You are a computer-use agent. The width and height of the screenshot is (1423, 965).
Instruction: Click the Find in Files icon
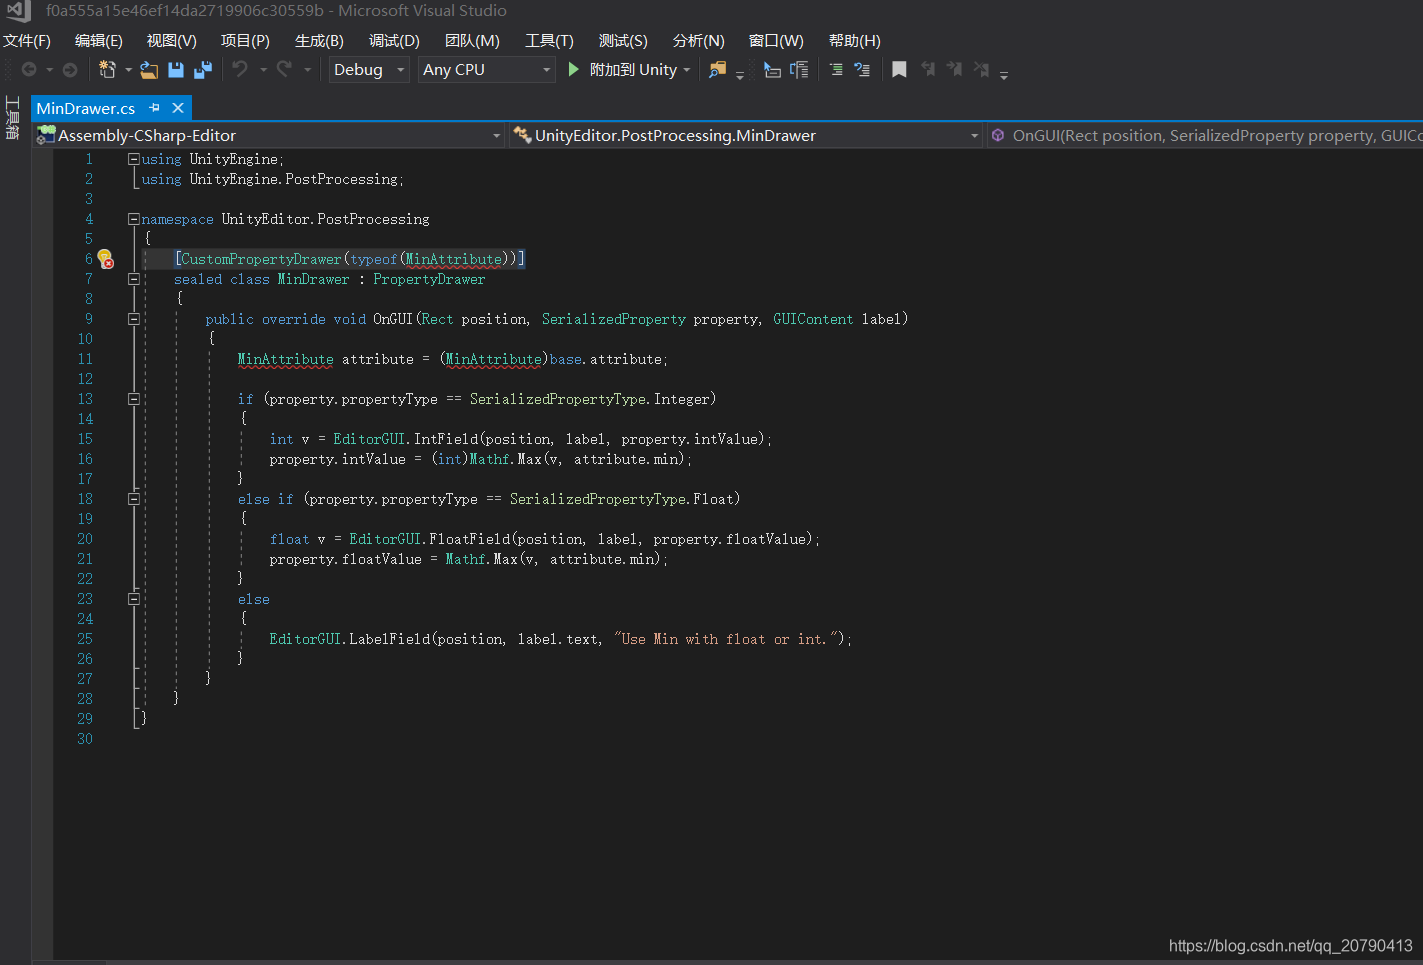click(x=717, y=70)
